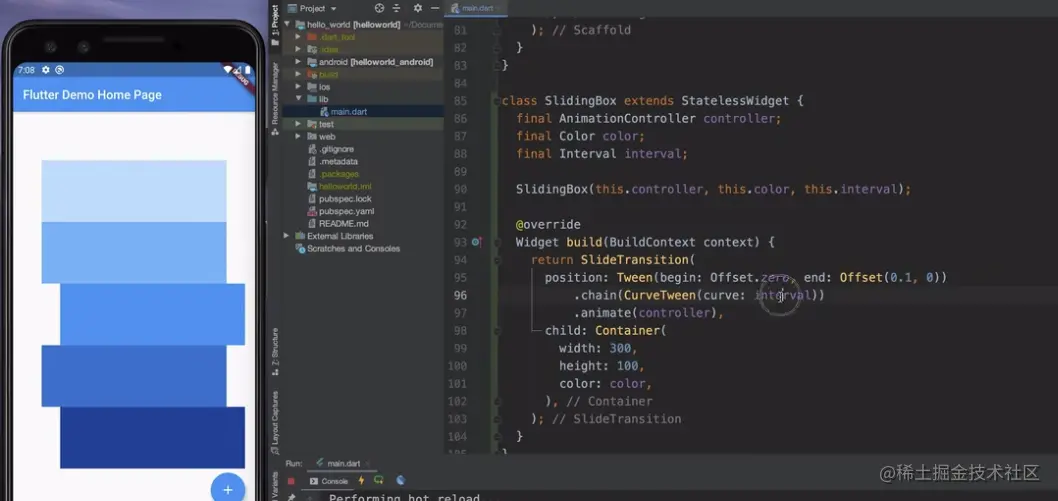Expand the android folder

tap(298, 61)
